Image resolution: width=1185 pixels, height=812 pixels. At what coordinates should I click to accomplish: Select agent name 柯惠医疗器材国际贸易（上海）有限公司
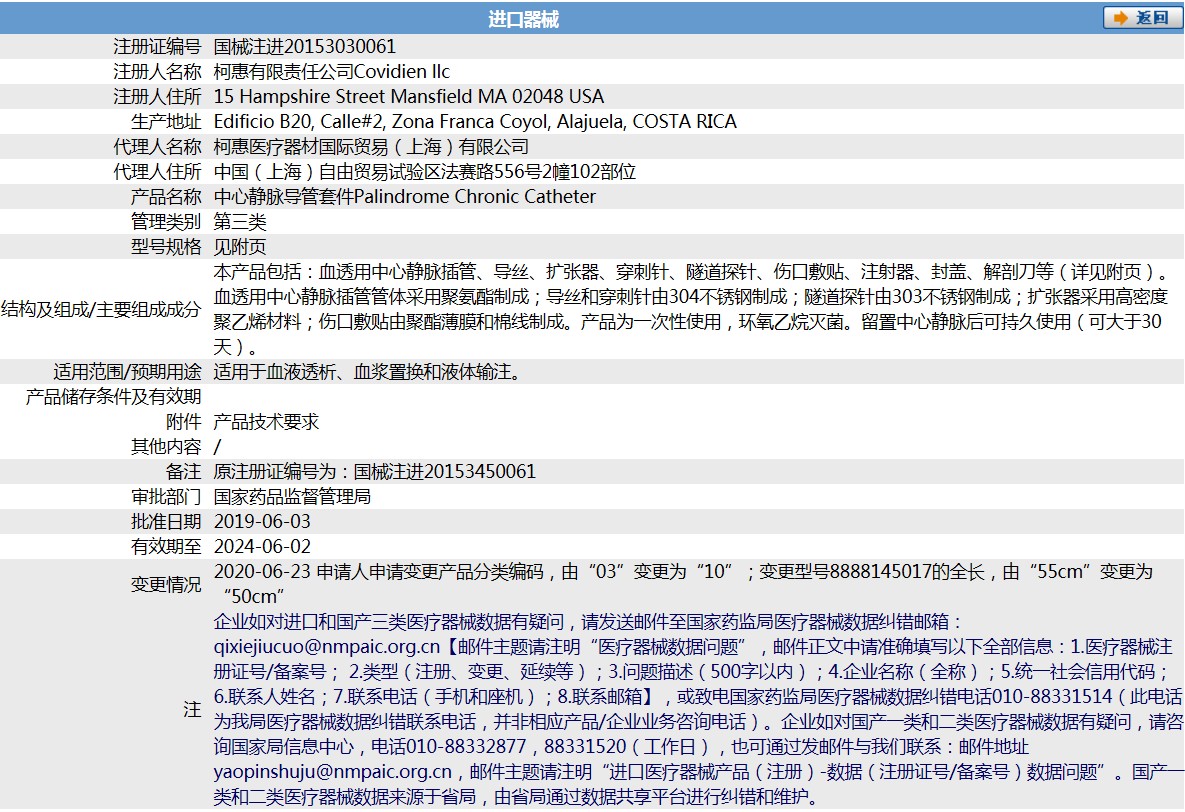371,147
